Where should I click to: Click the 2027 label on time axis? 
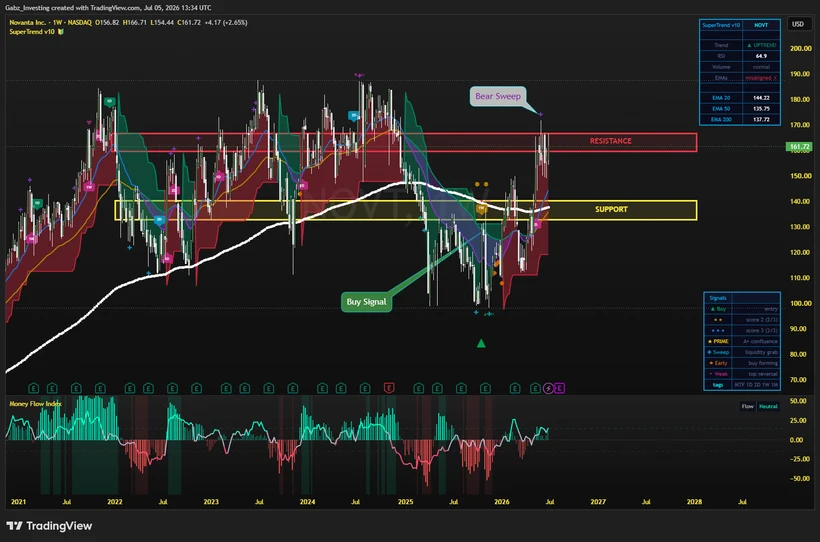point(598,502)
